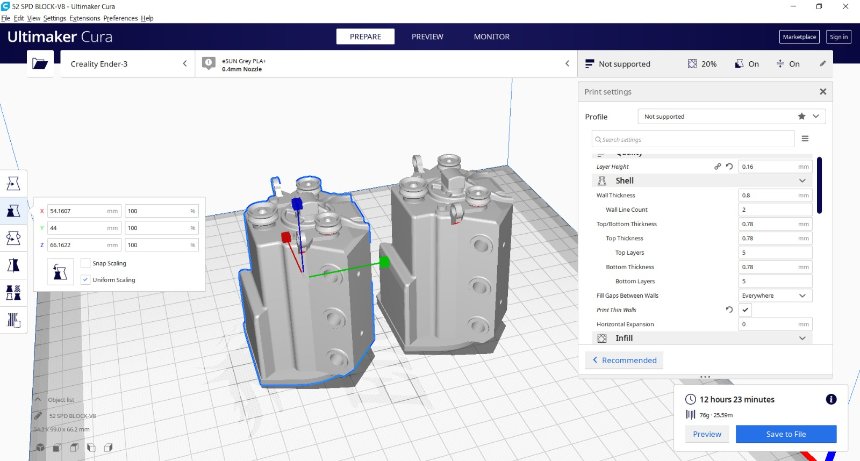Click the print settings scrollbar
Viewport: 860px width, 461px height.
pos(819,185)
